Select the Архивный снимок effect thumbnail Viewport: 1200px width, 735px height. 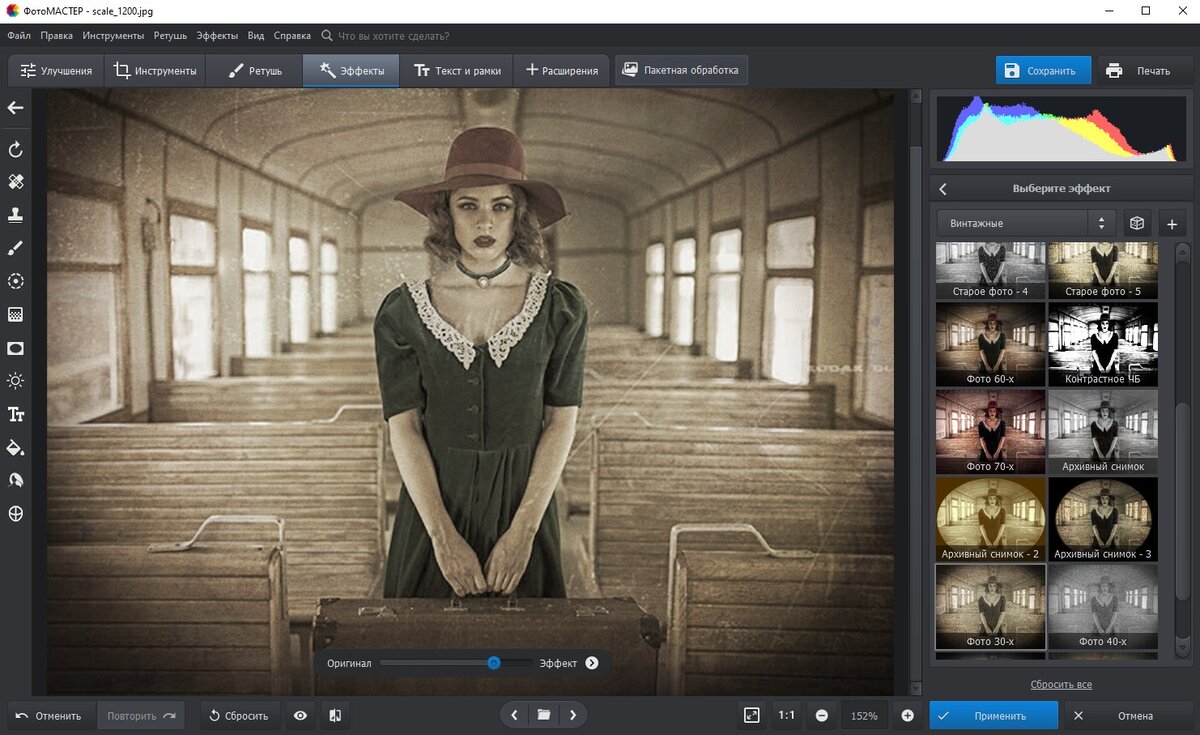pyautogui.click(x=1103, y=432)
